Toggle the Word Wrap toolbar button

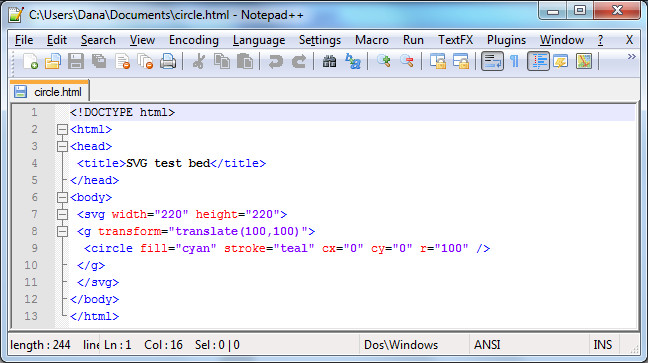492,62
